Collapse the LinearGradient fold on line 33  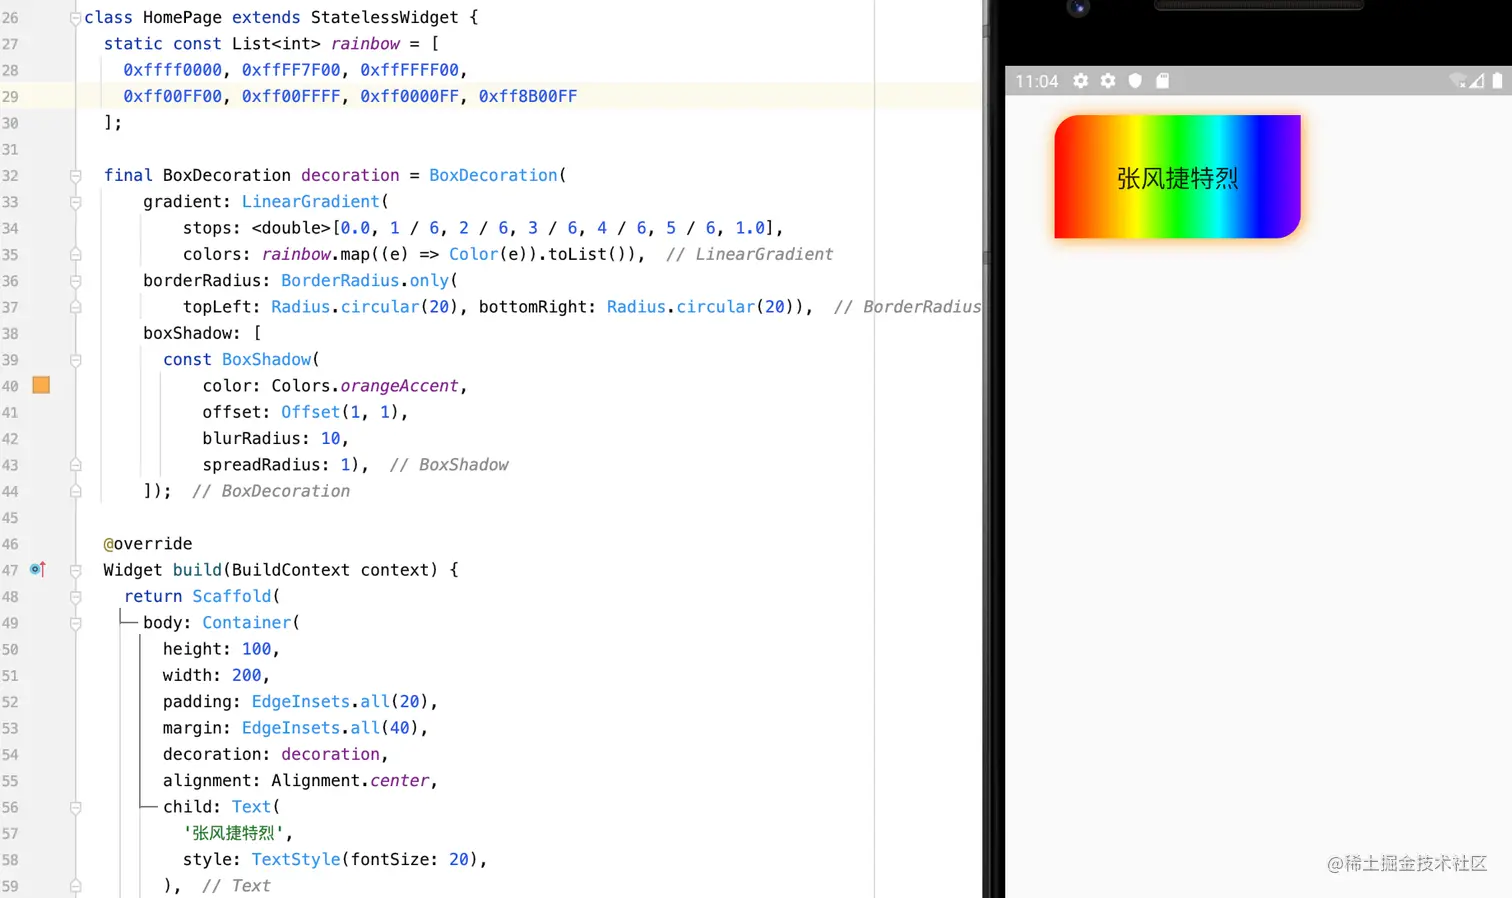coord(75,202)
